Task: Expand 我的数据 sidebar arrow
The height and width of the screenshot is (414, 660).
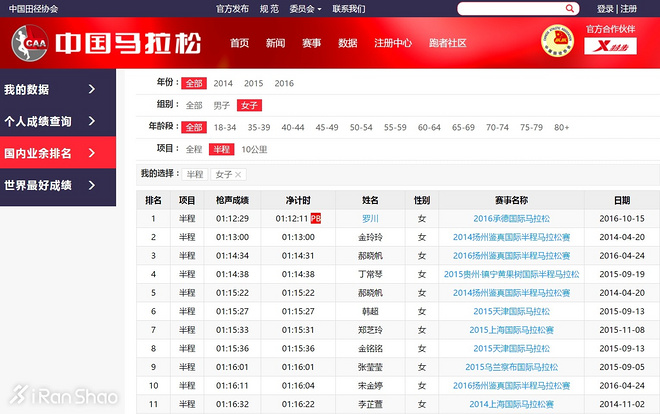Action: coord(92,89)
